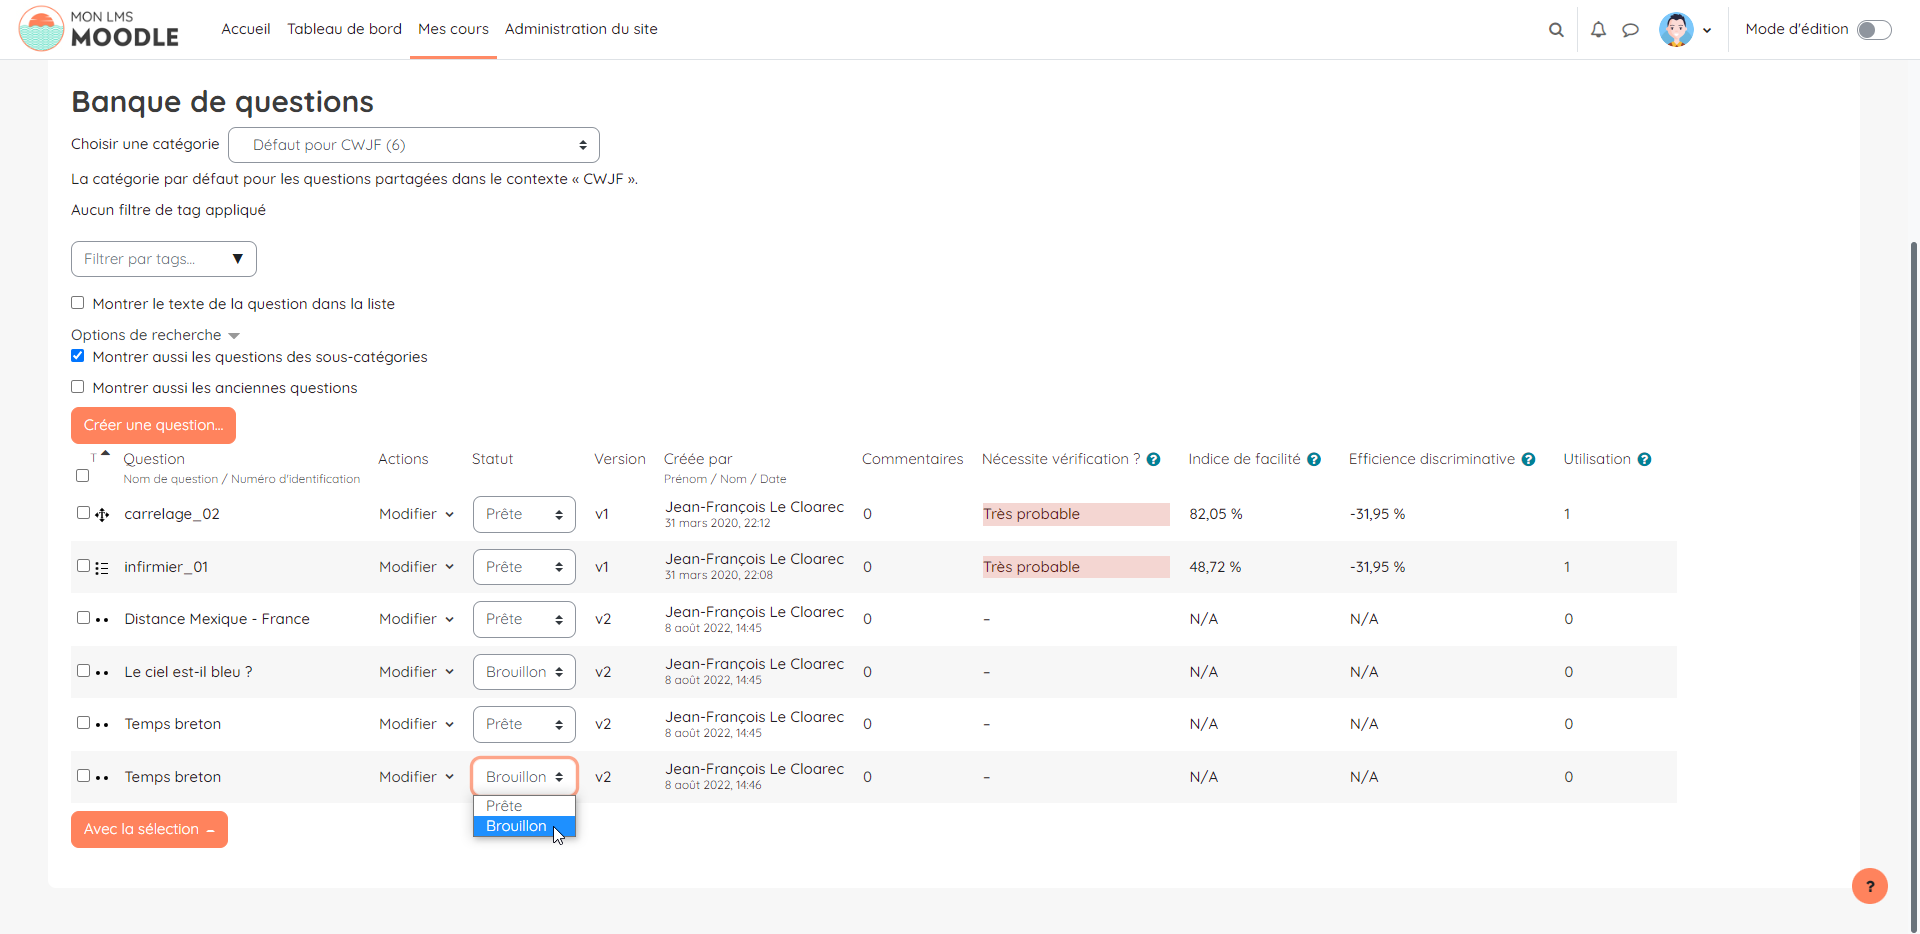Click the Filtrer par tags field

point(163,259)
